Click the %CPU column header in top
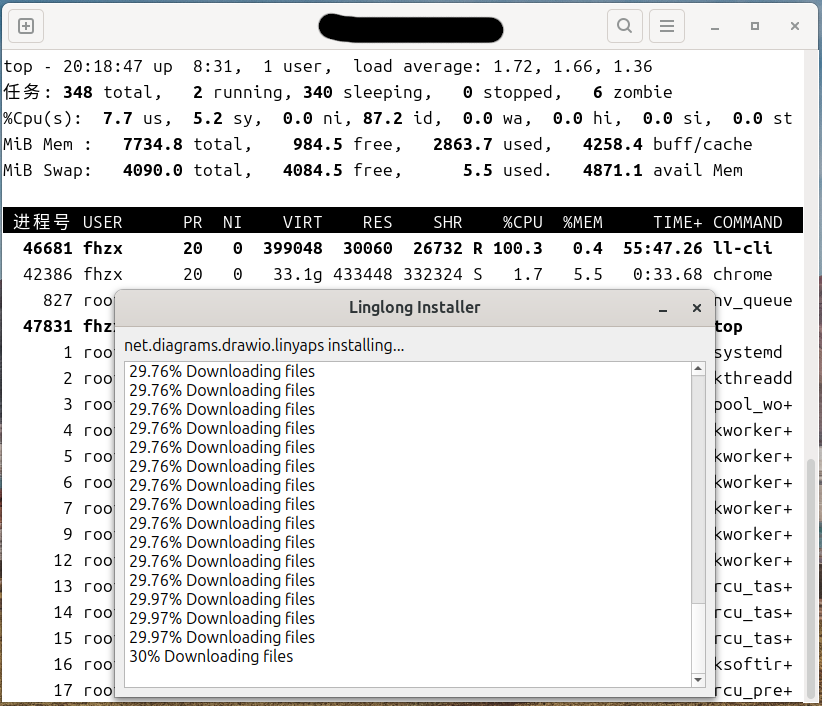 (522, 222)
